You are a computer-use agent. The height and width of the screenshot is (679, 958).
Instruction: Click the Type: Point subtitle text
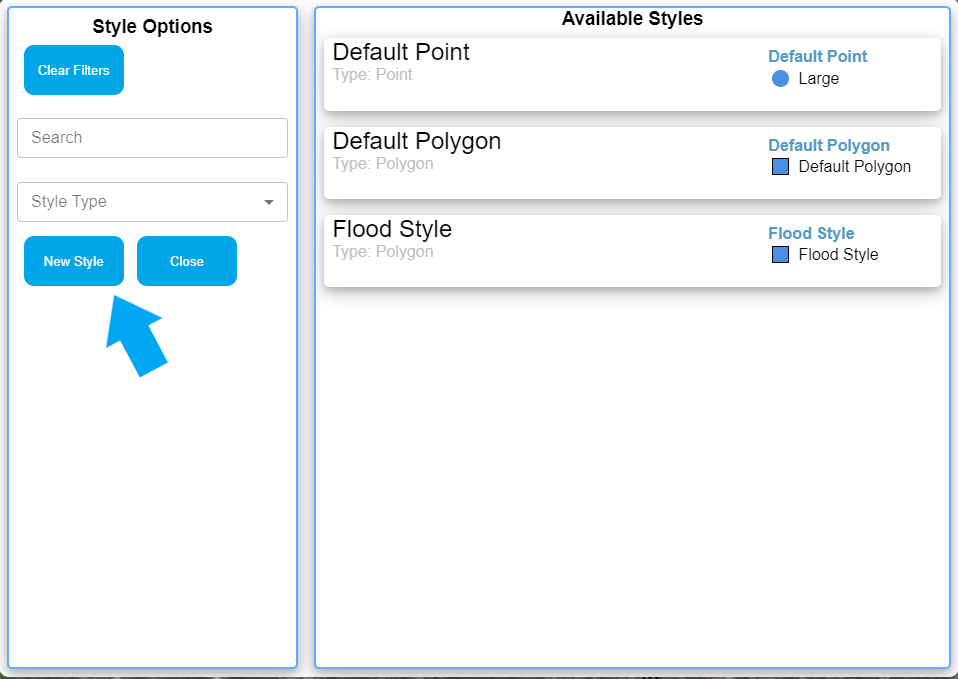coord(372,75)
